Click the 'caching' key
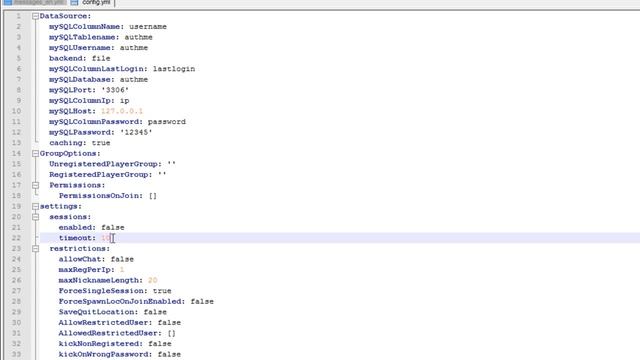 coord(65,143)
